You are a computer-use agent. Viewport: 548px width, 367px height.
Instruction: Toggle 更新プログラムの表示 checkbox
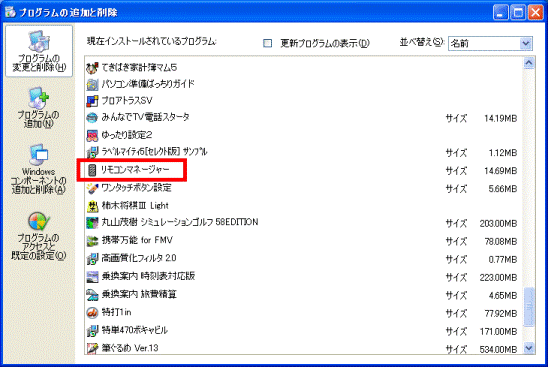point(267,43)
